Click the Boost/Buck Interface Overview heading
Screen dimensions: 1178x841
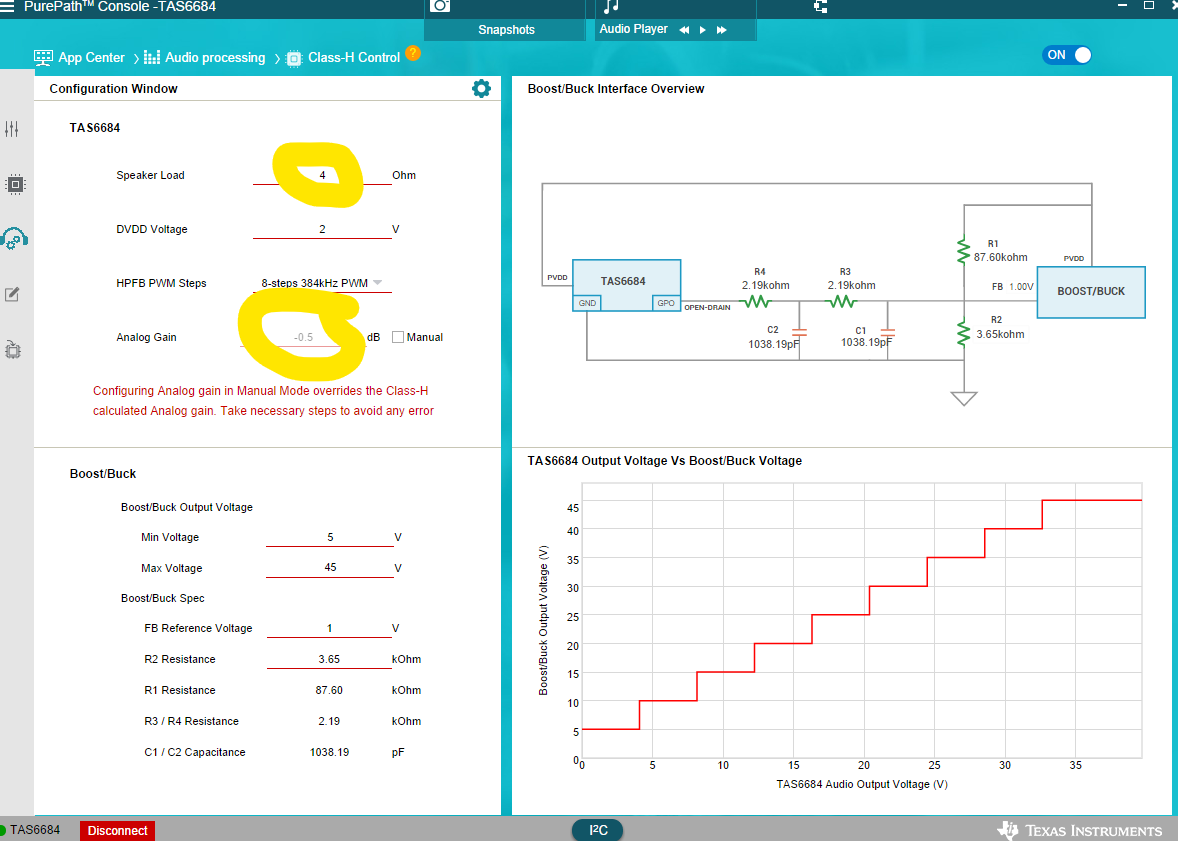(x=615, y=89)
